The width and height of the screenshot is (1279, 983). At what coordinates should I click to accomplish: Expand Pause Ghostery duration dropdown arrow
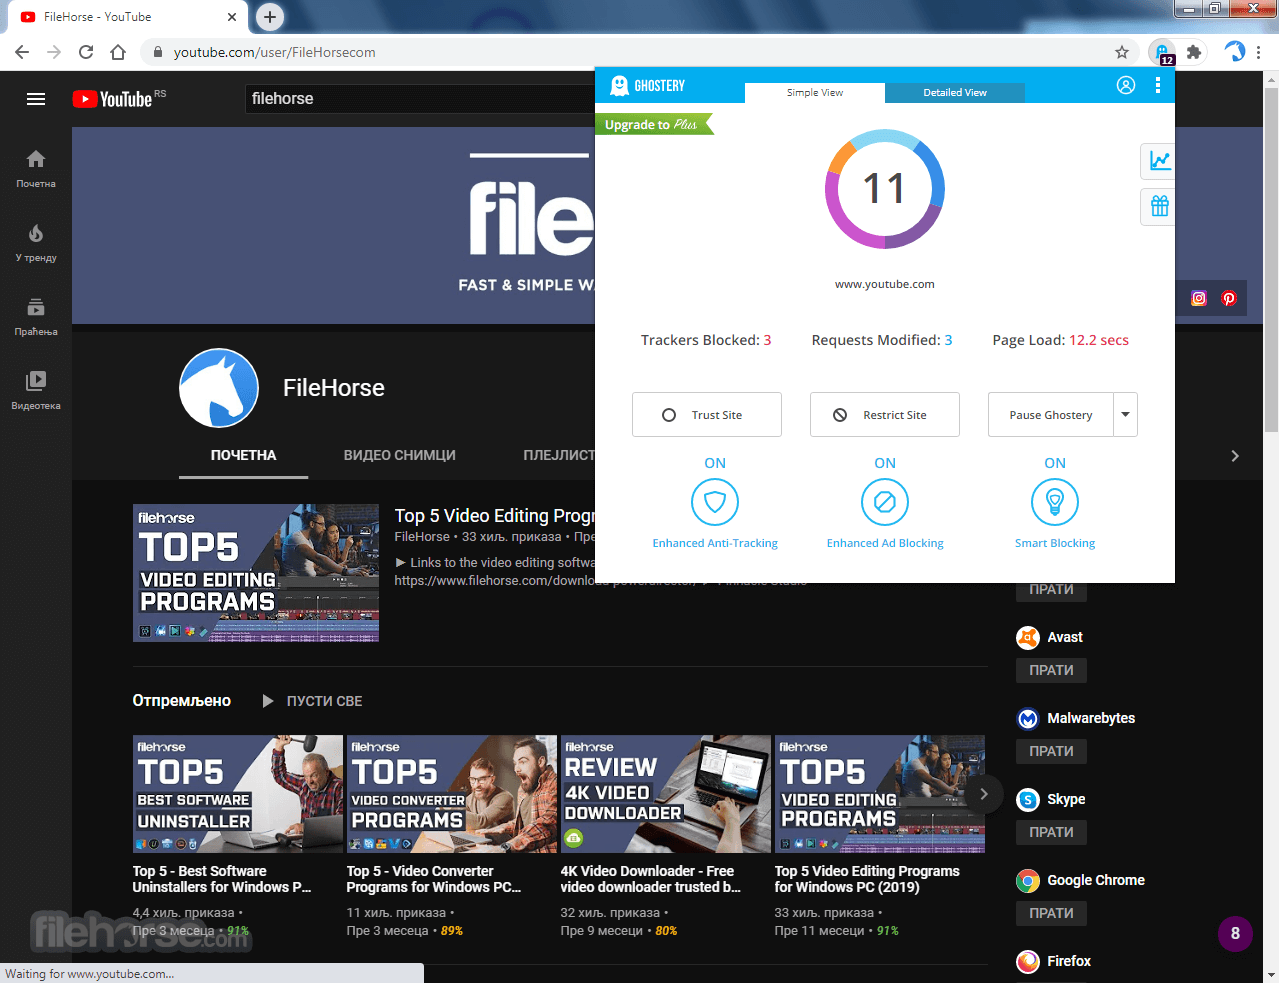(x=1126, y=415)
